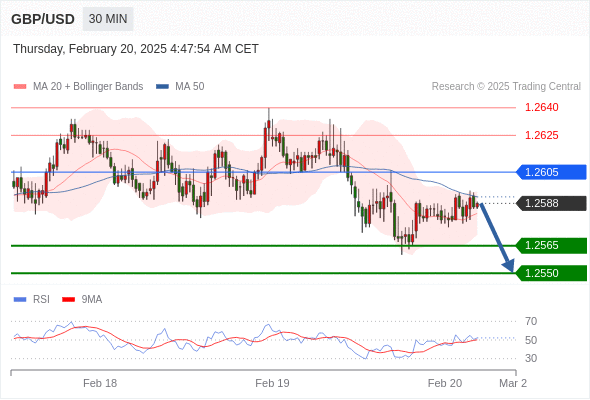Click the MA 20 + Bollinger Bands legend label
The height and width of the screenshot is (400, 590).
(x=88, y=87)
